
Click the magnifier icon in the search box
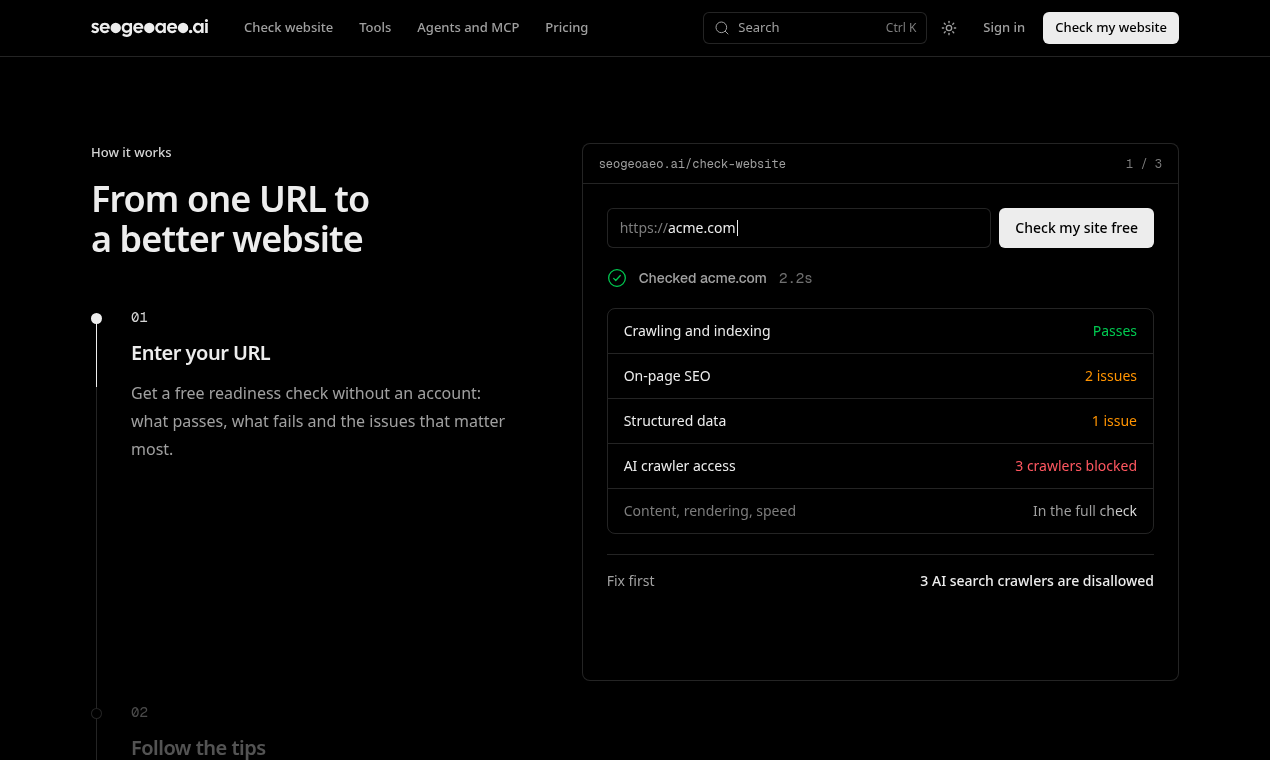[x=722, y=28]
